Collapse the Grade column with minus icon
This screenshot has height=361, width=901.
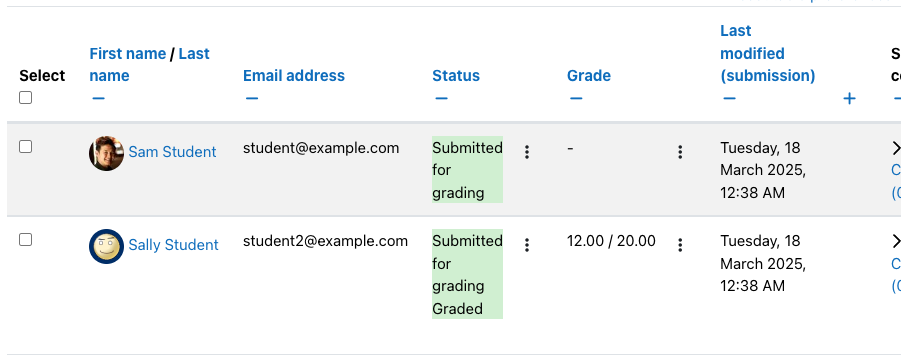pos(576,99)
